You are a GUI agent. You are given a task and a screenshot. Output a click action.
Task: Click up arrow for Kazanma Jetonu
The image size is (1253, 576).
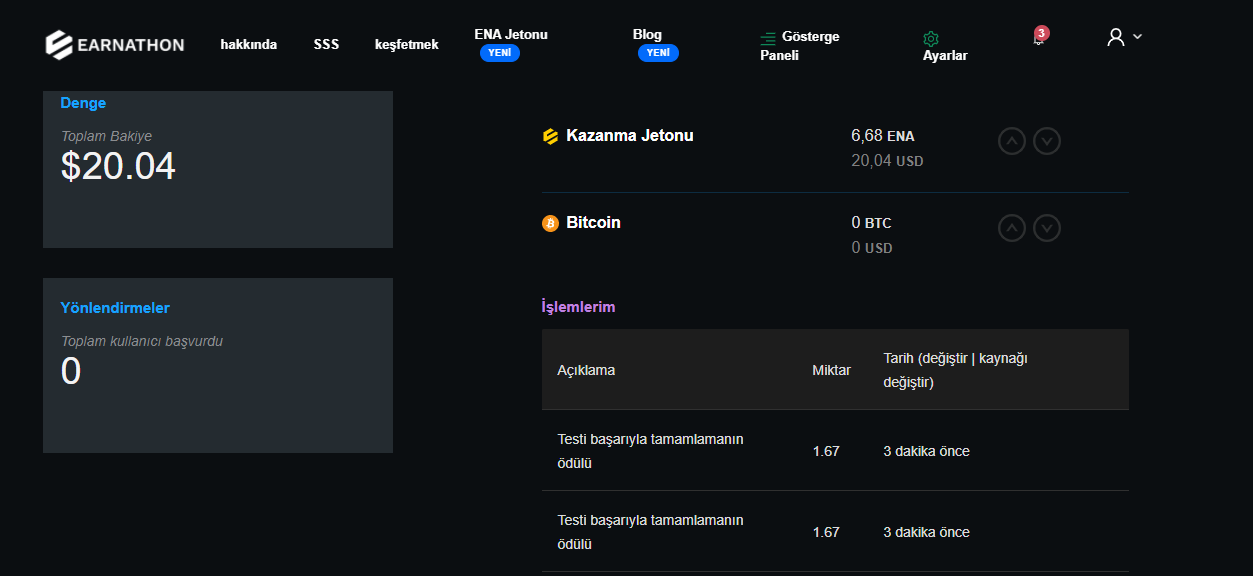tap(1012, 141)
